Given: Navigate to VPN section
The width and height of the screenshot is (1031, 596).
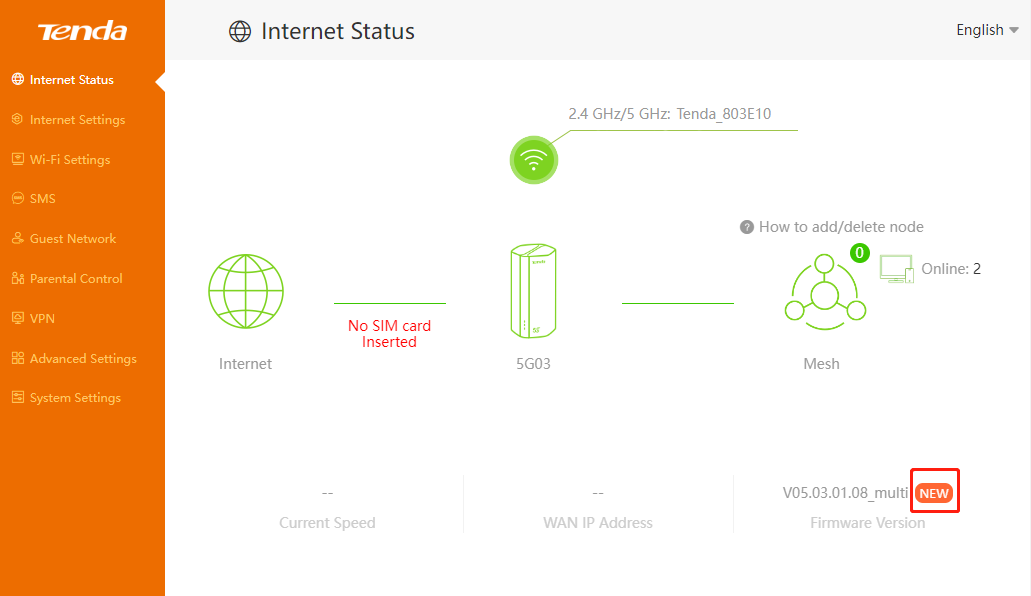Looking at the screenshot, I should click(x=42, y=319).
